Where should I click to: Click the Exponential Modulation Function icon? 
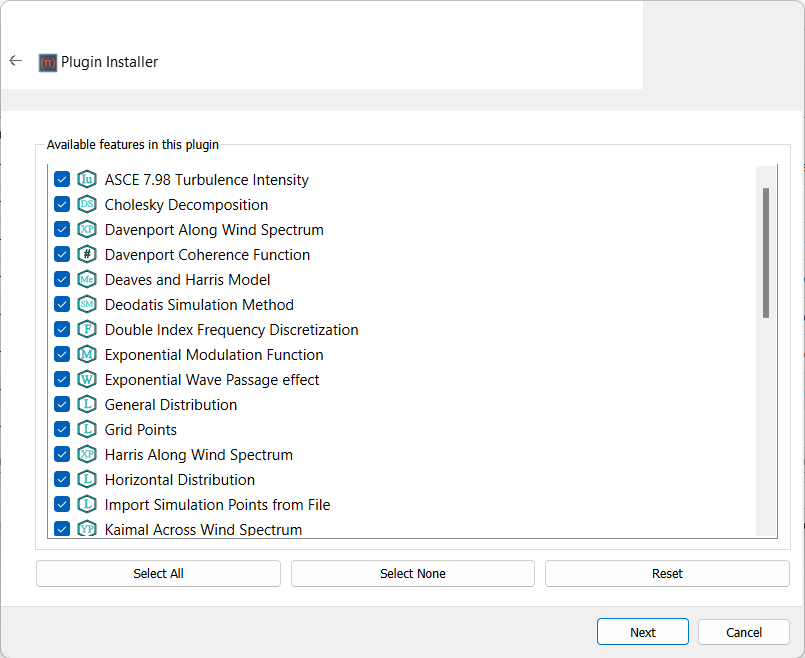(87, 355)
